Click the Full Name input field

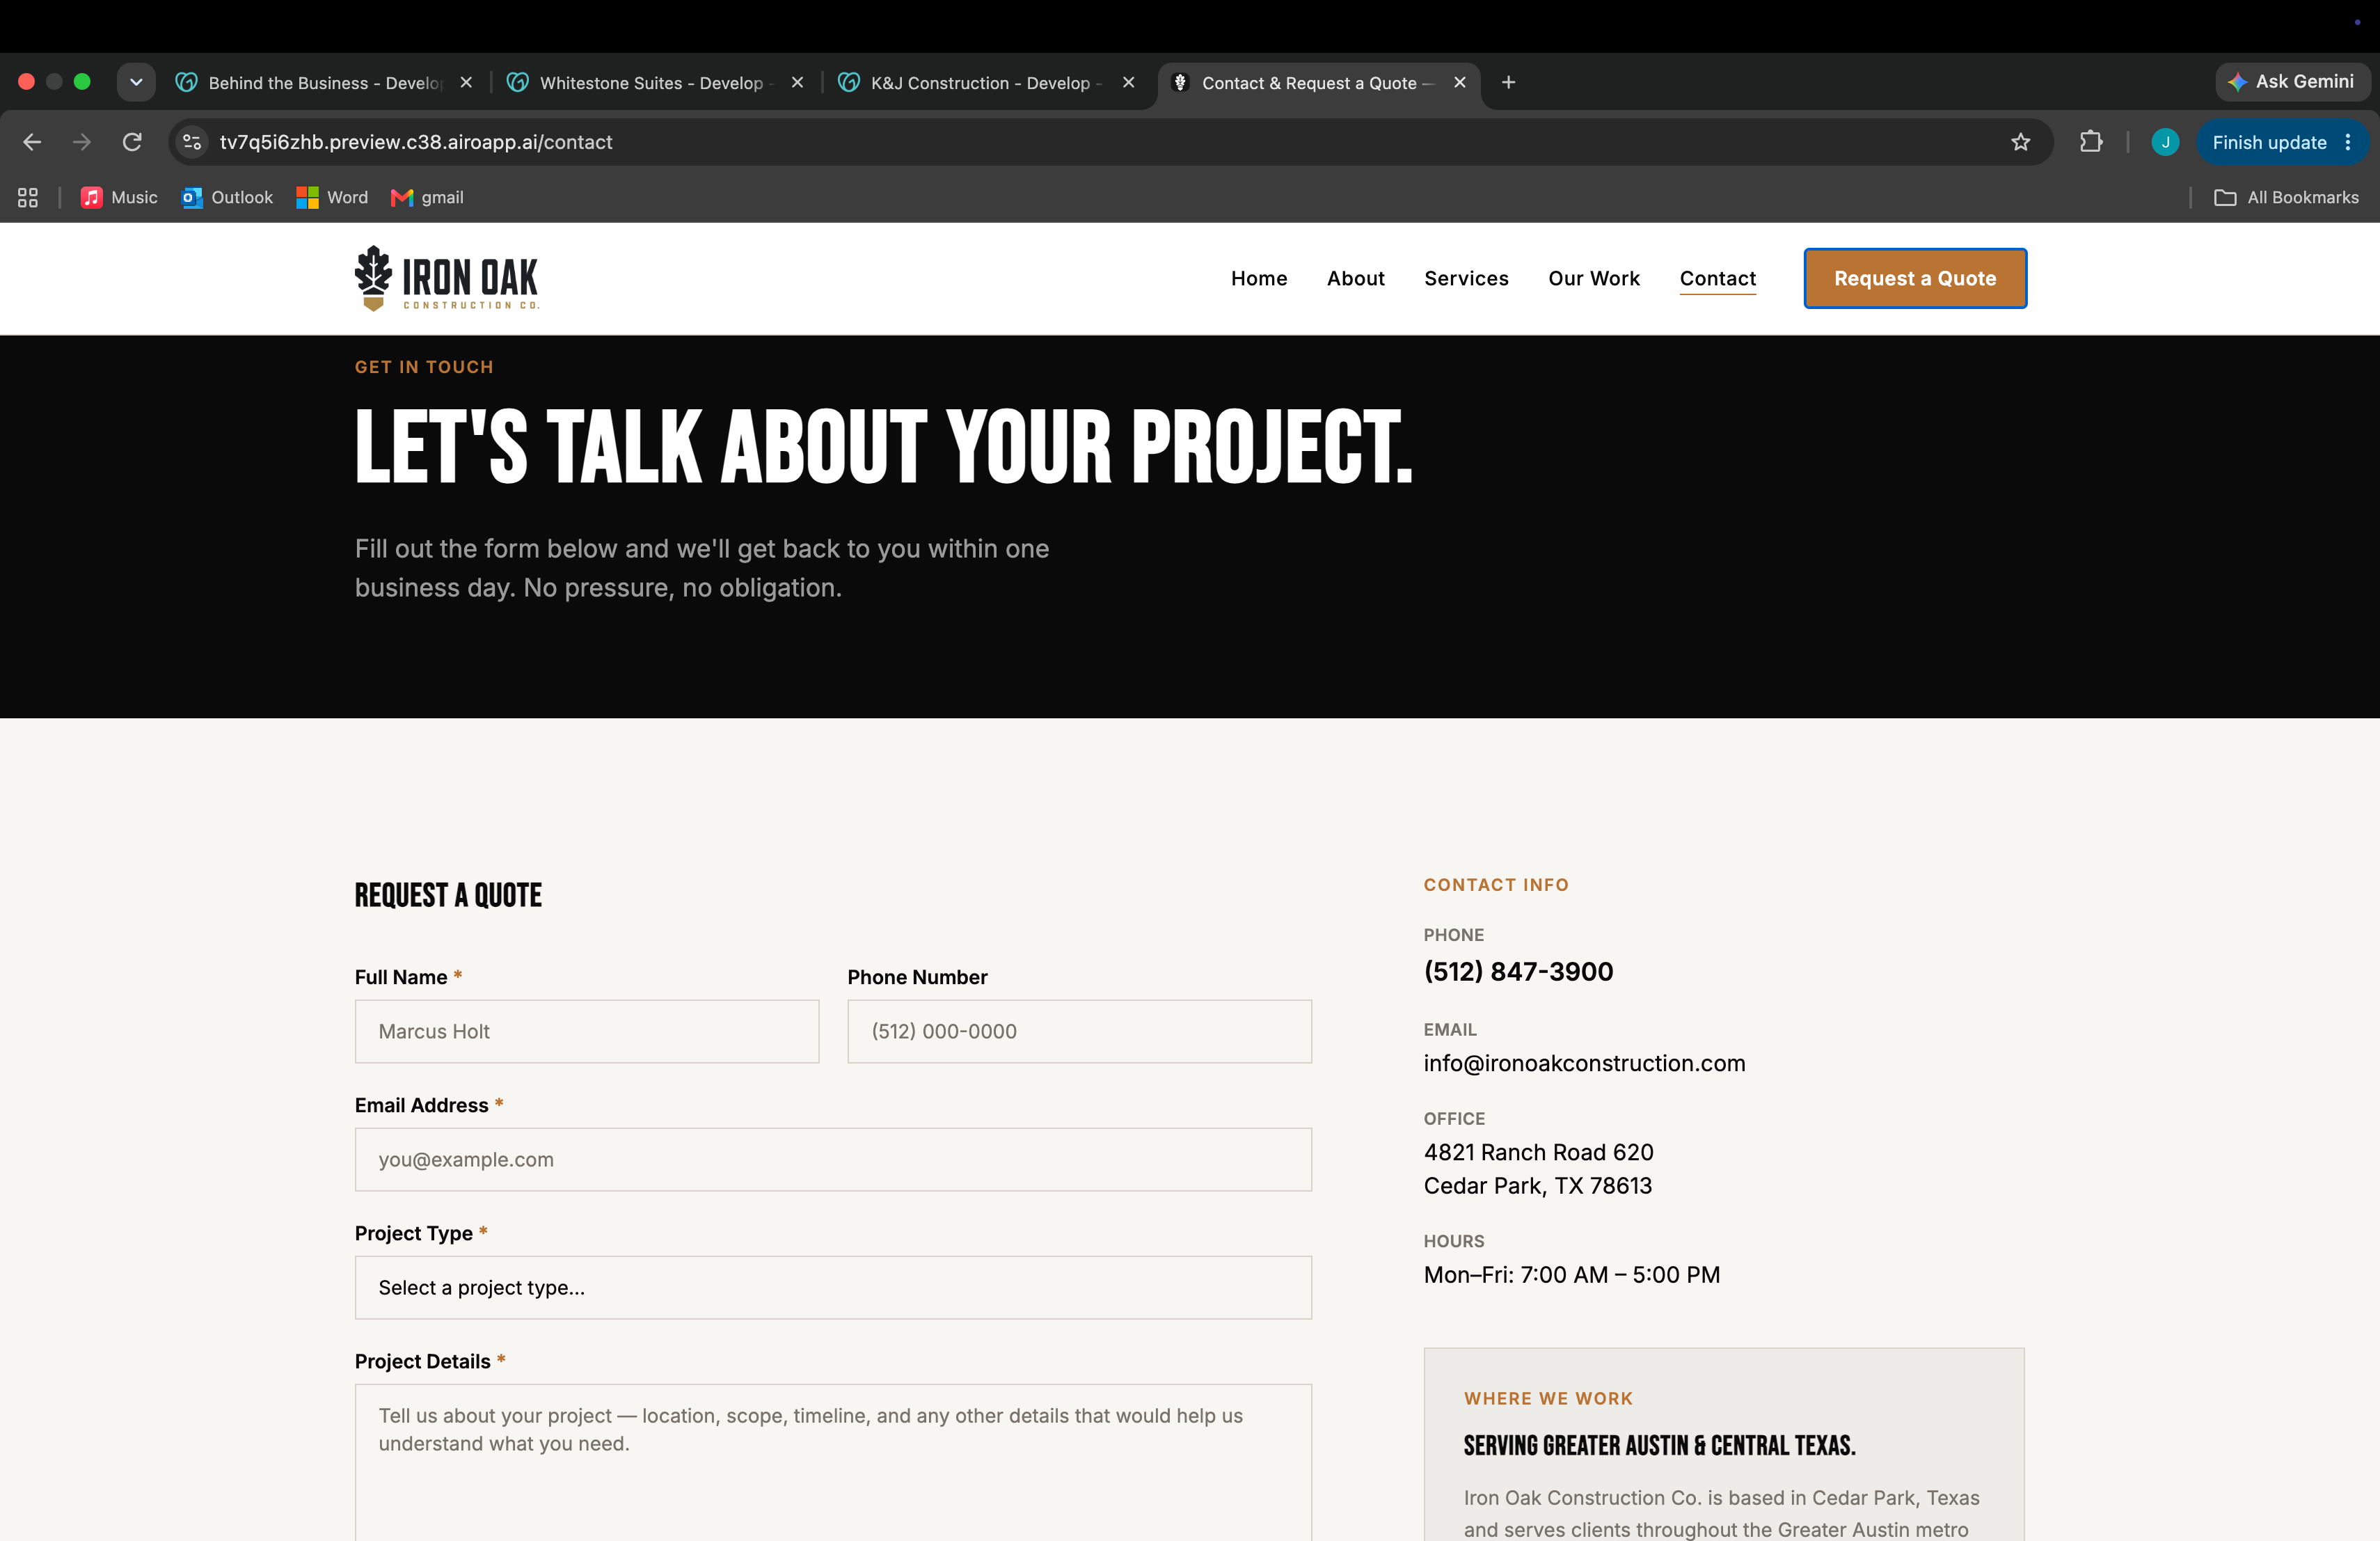[x=587, y=1031]
